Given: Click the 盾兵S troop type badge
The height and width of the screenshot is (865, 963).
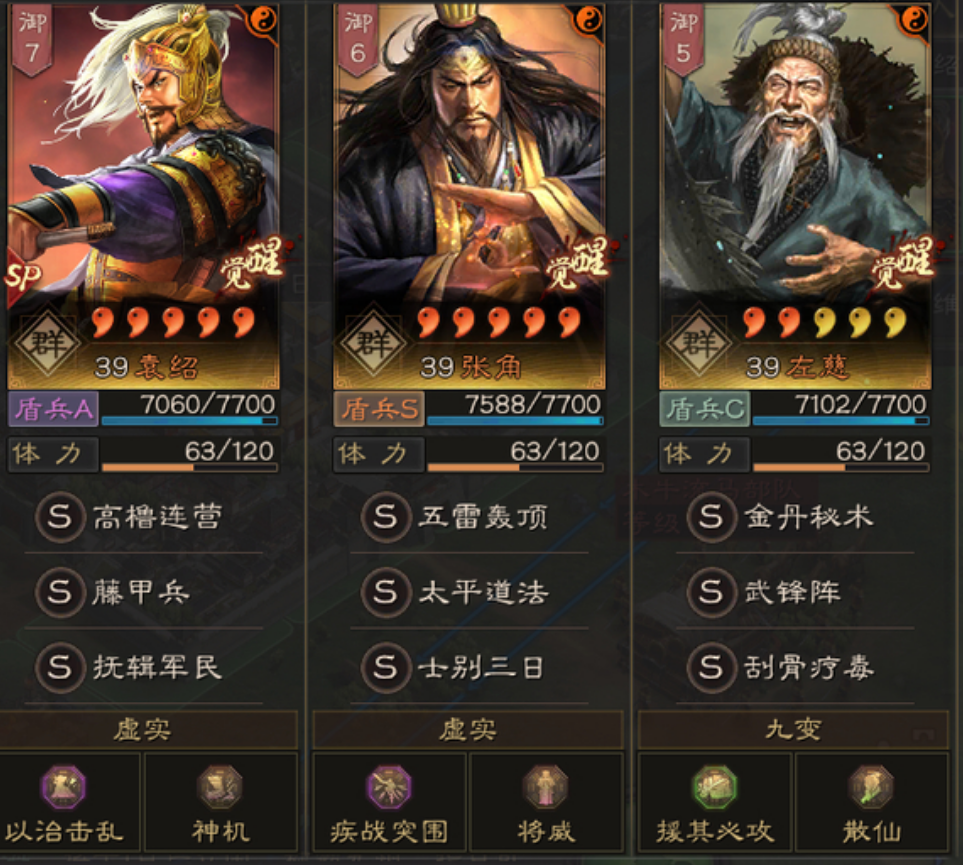Looking at the screenshot, I should click(379, 409).
